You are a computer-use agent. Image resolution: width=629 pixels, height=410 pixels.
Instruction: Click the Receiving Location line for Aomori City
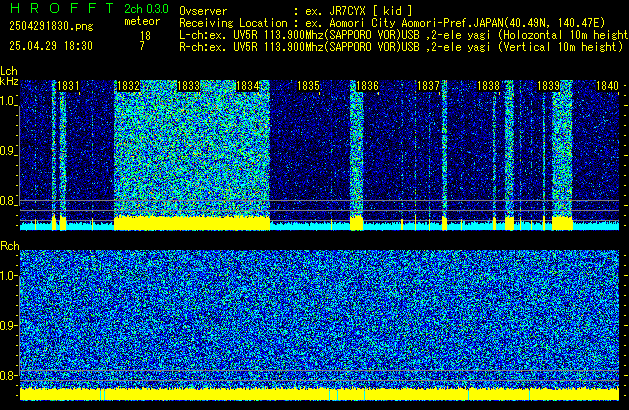coord(392,23)
